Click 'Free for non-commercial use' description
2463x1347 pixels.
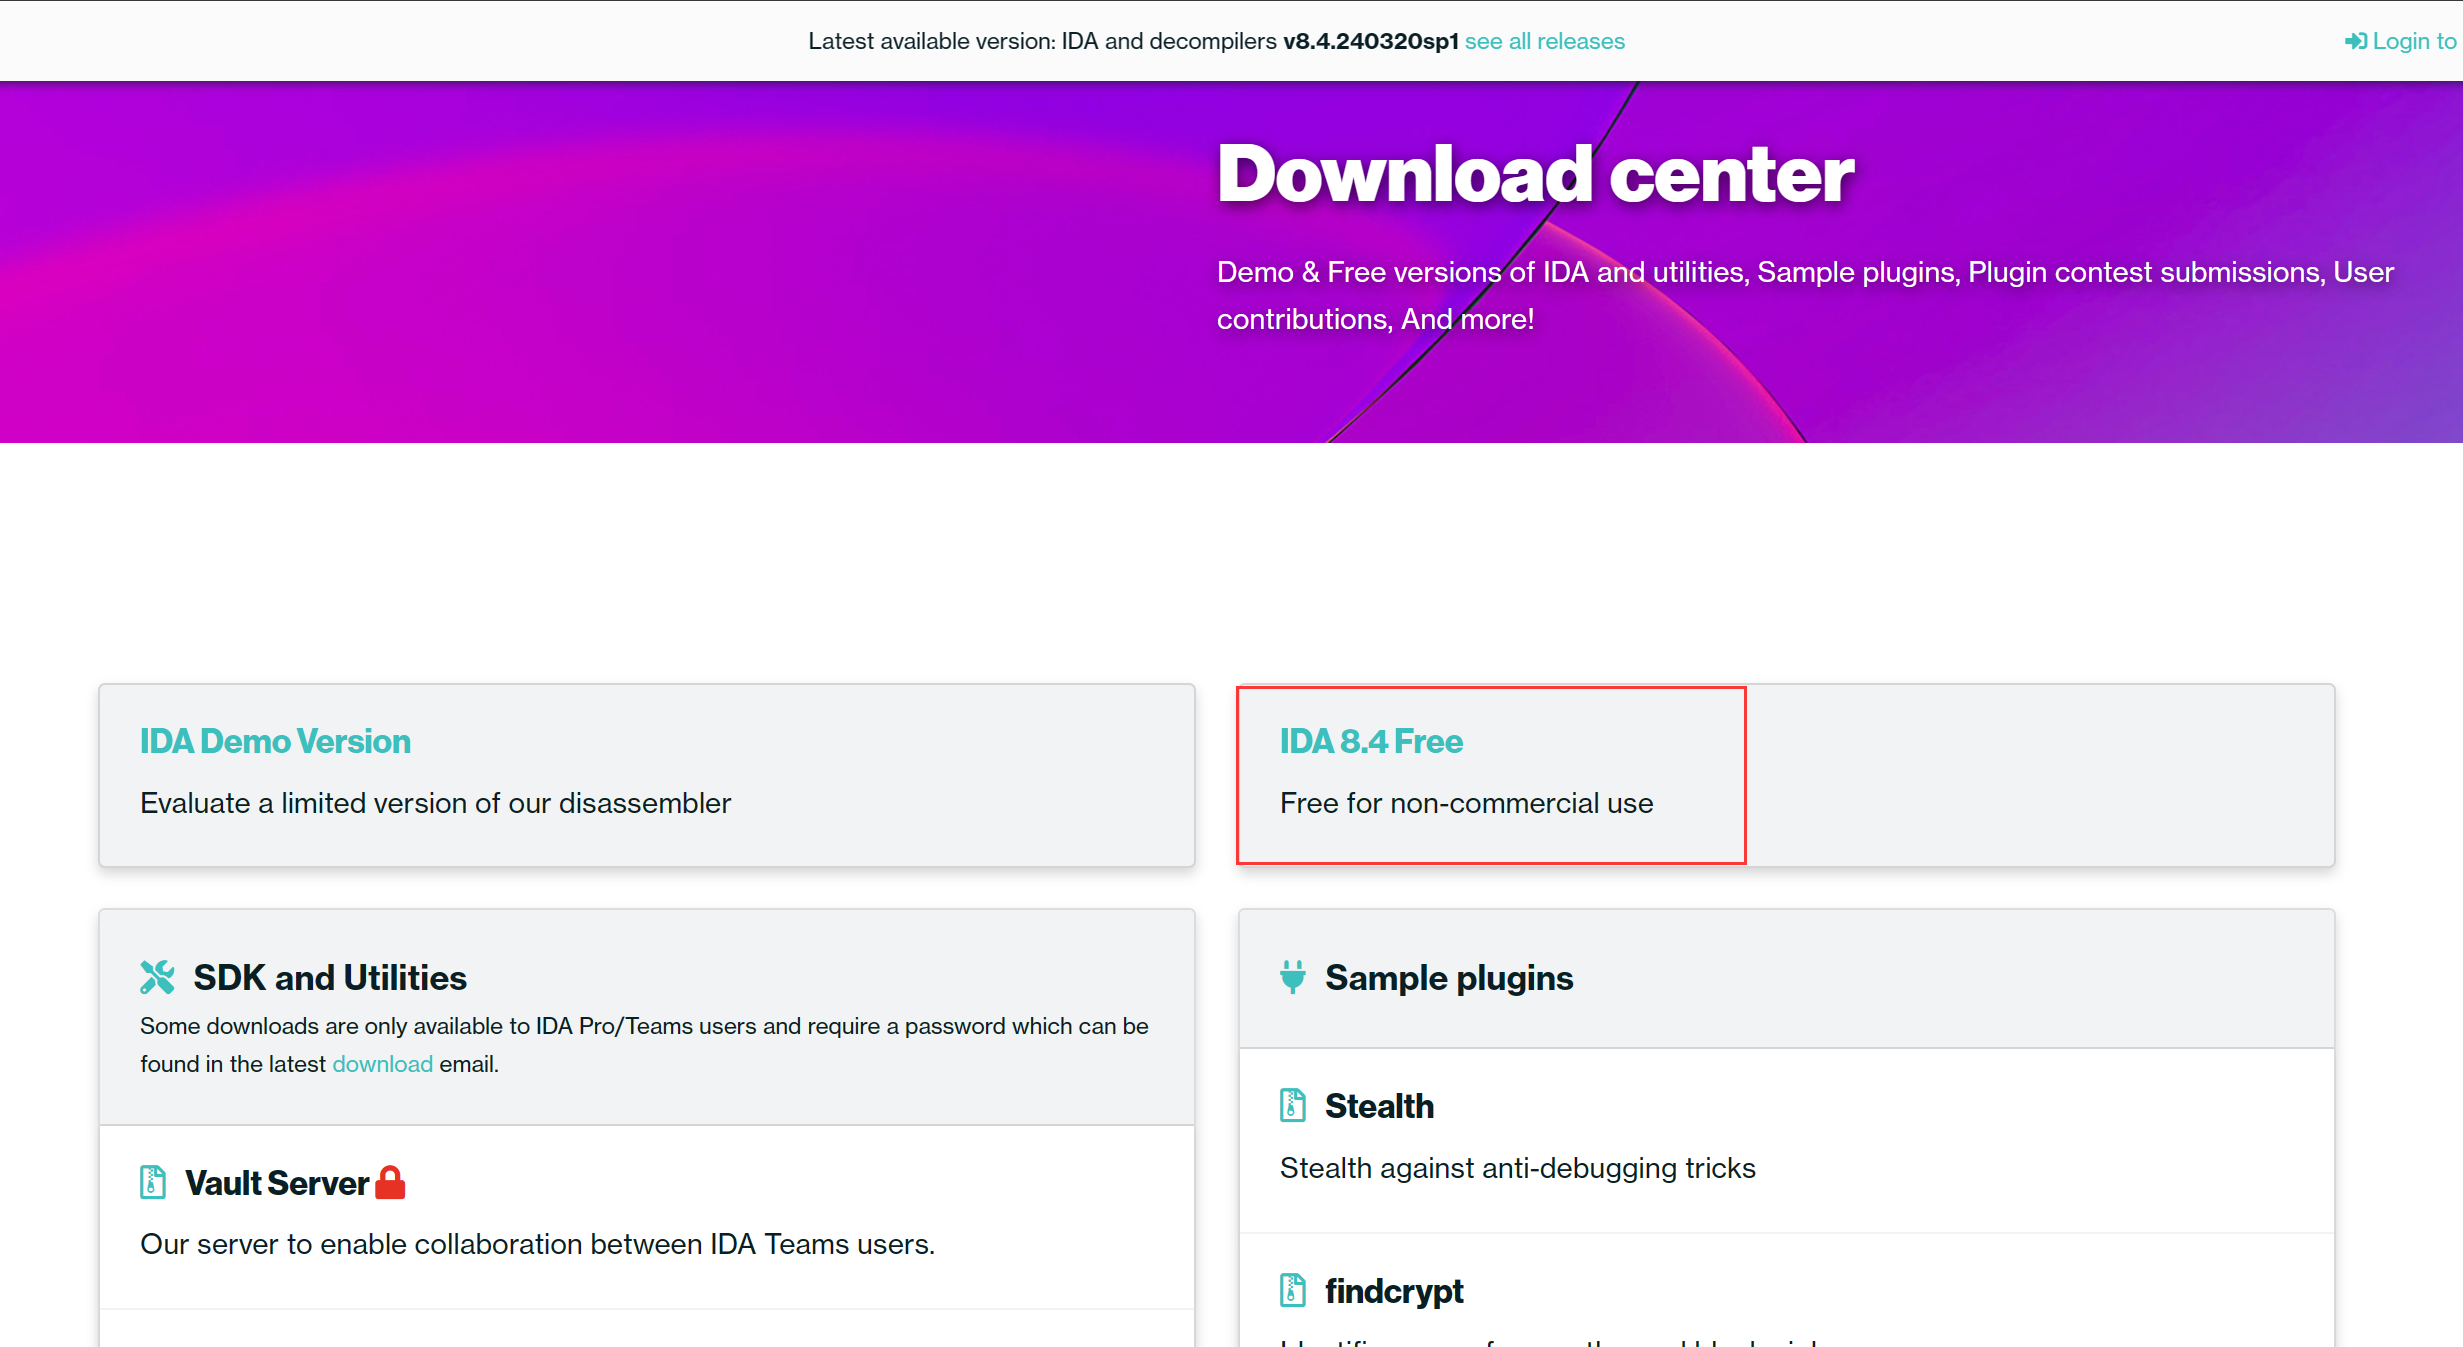pos(1466,803)
